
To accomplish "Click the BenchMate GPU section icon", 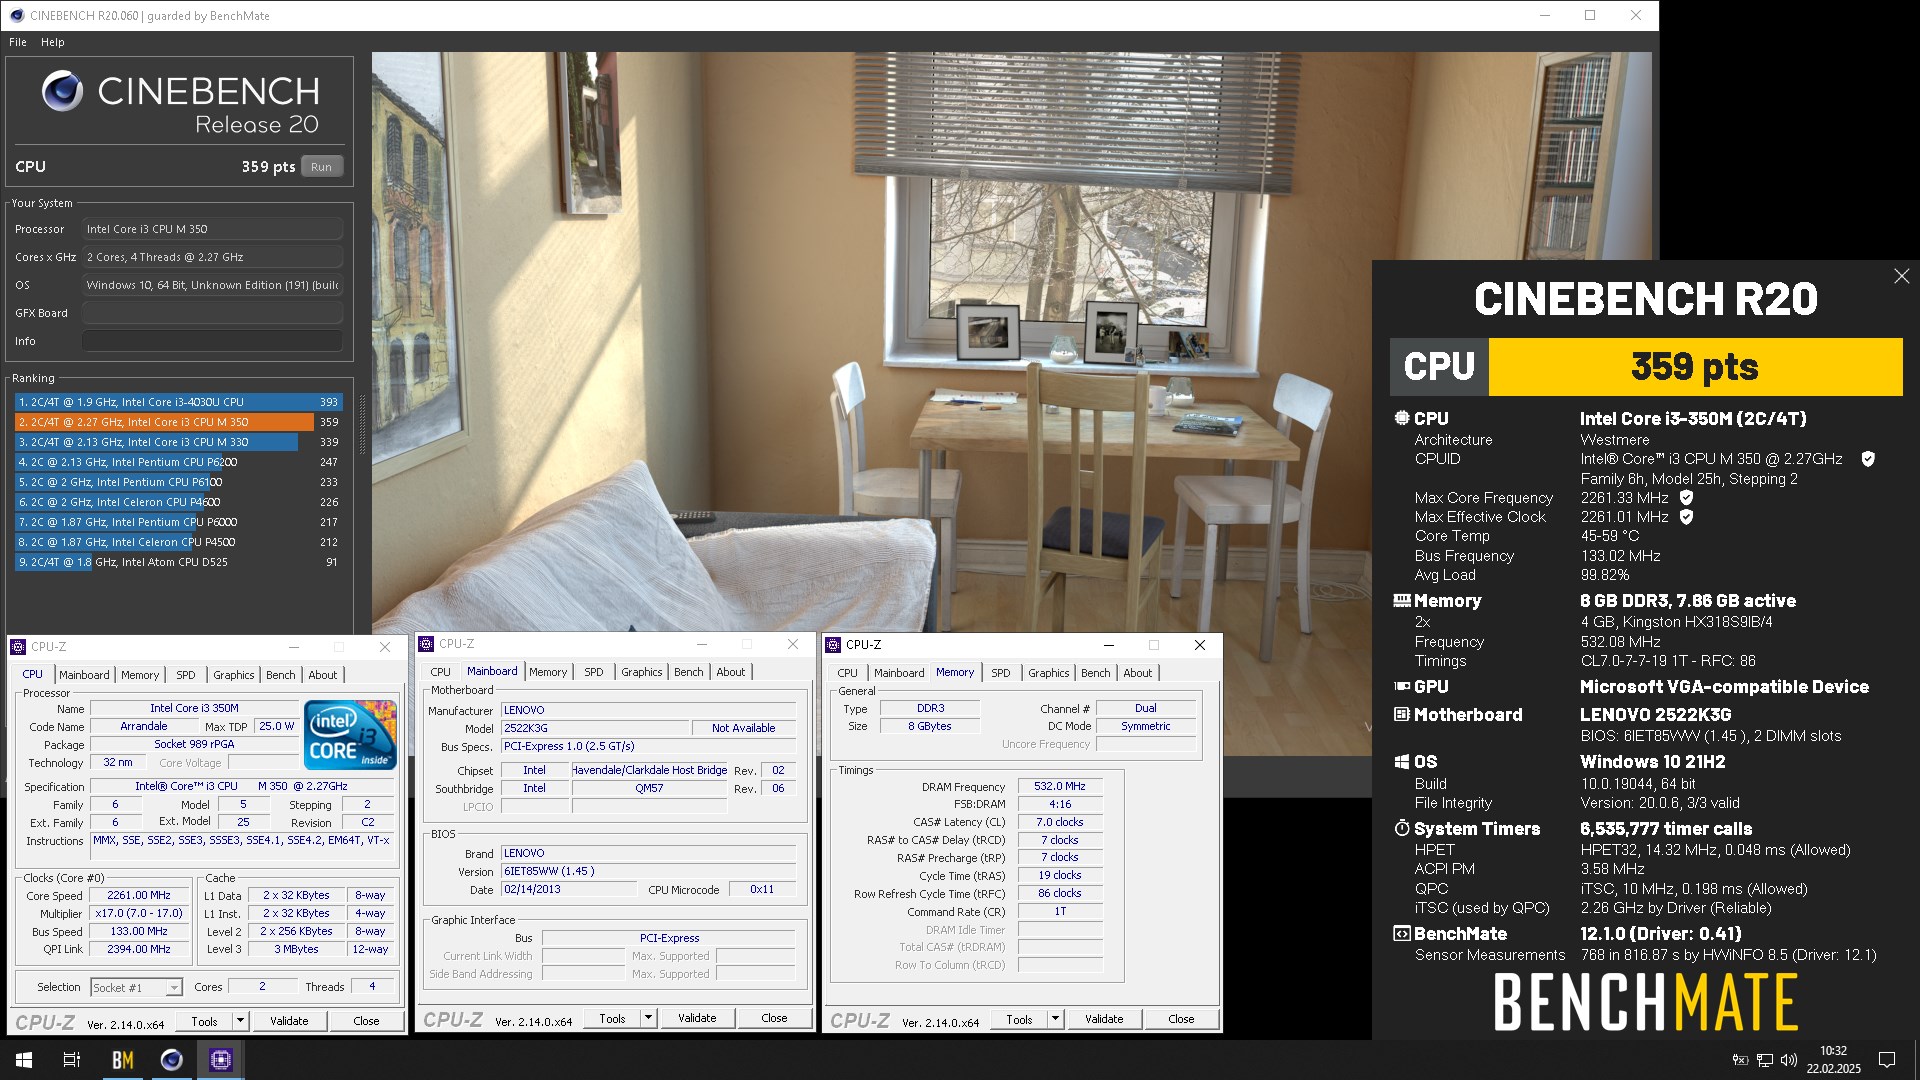I will pos(1402,687).
